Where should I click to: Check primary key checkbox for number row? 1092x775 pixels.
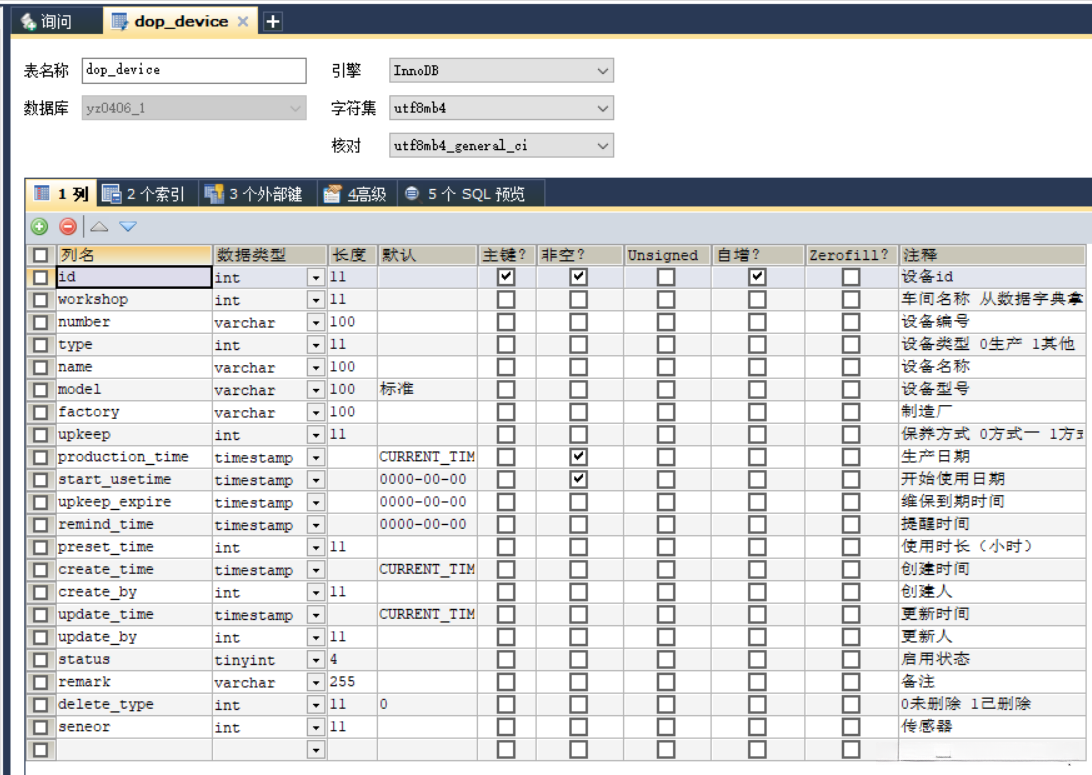click(506, 322)
